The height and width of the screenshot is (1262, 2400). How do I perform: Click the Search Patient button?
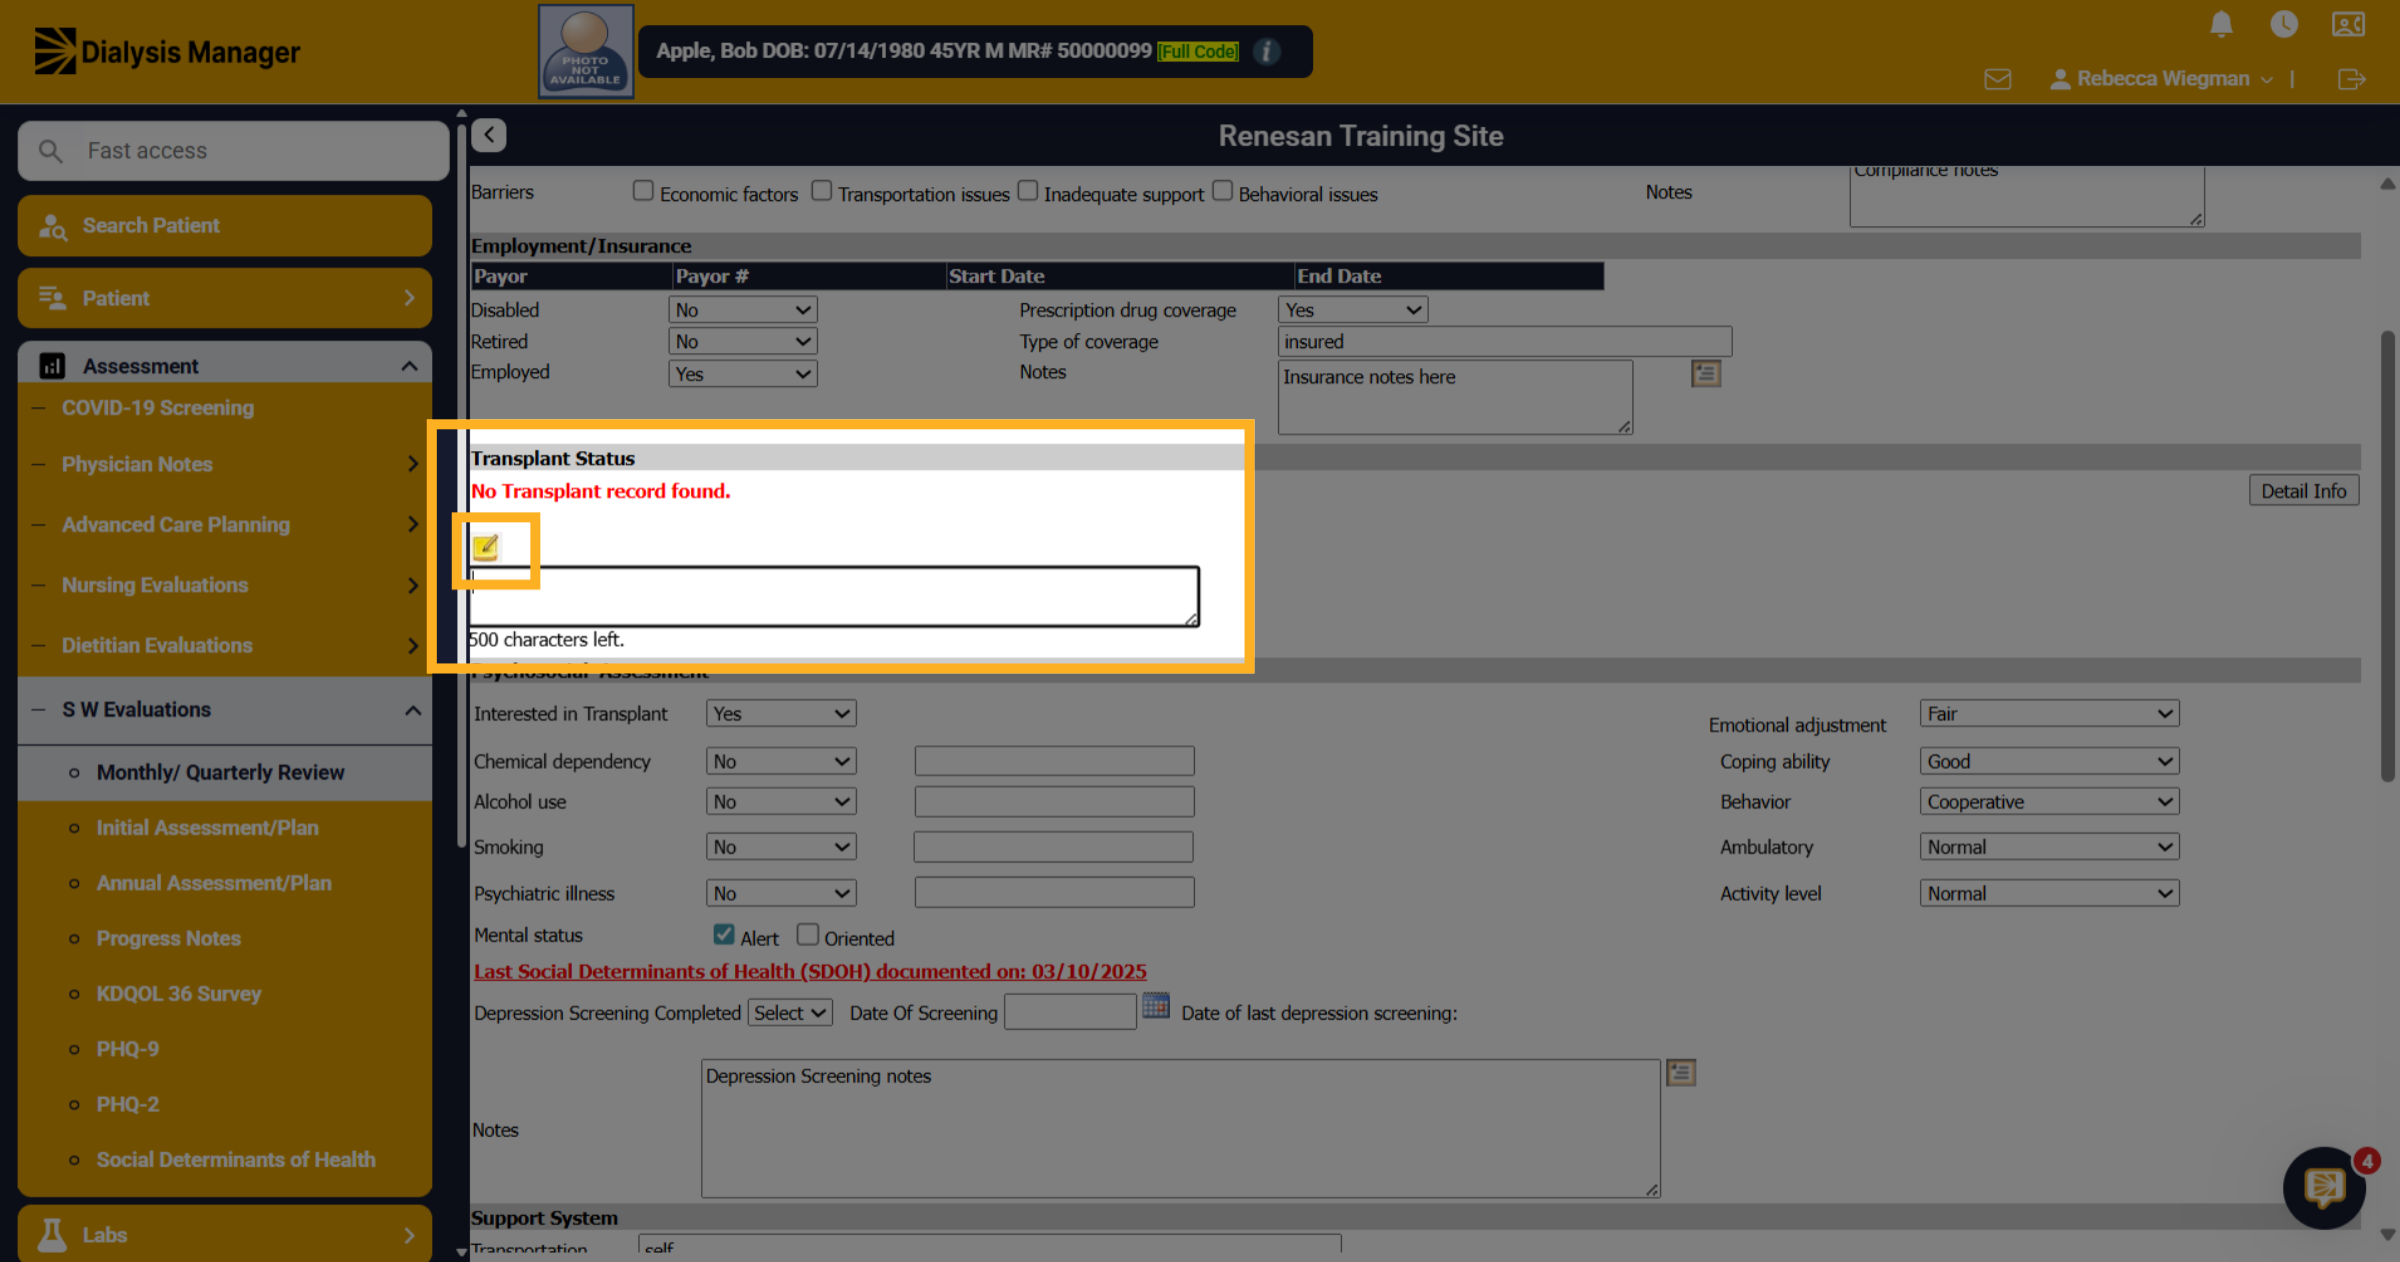225,226
